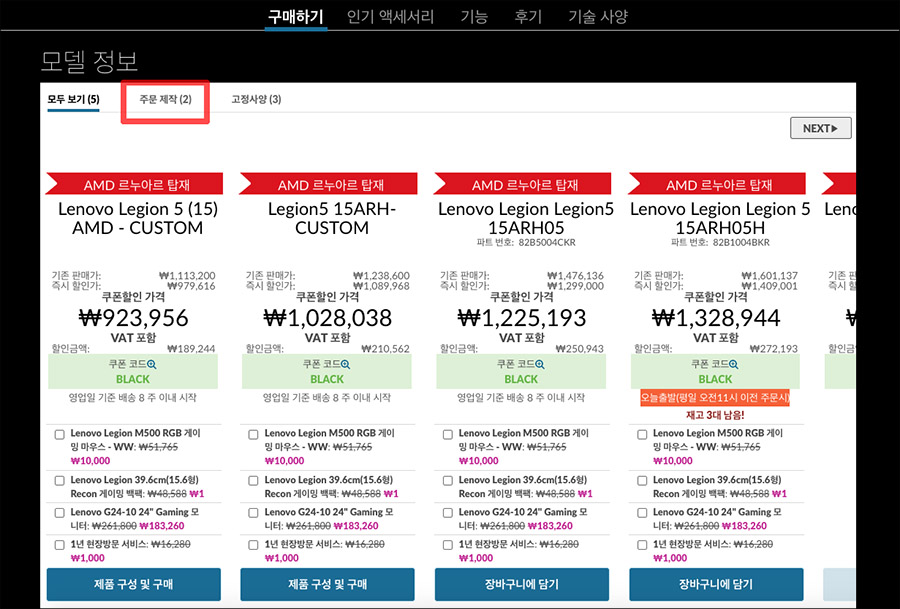Screen dimensions: 900x609
Task: Click discount amount ₩272,193
Action: [774, 349]
